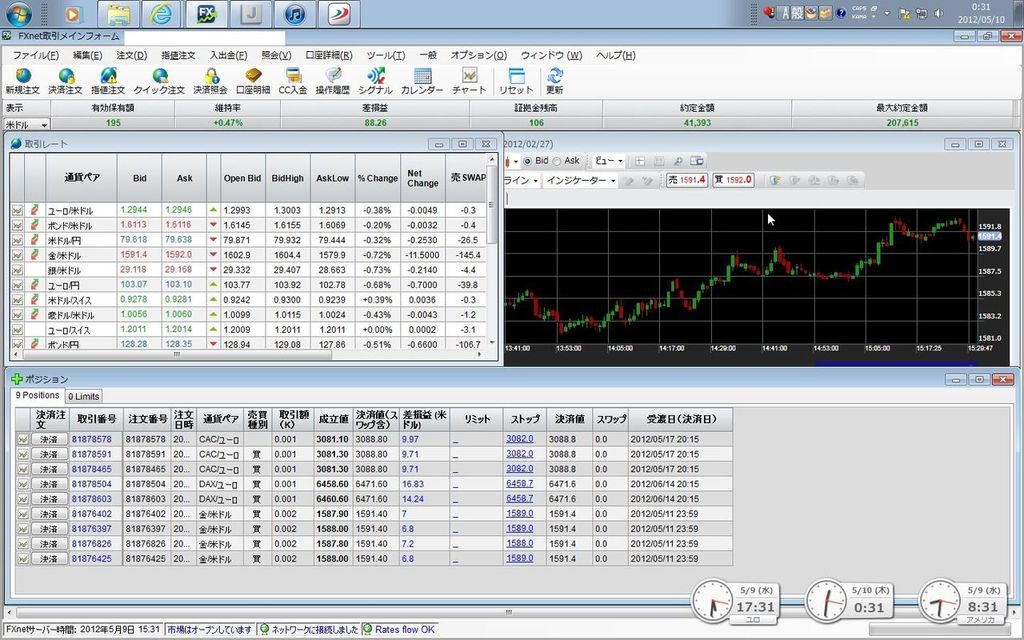This screenshot has height=640, width=1024.
Task: Open the 米ドル display currency dropdown
Action: (27, 124)
